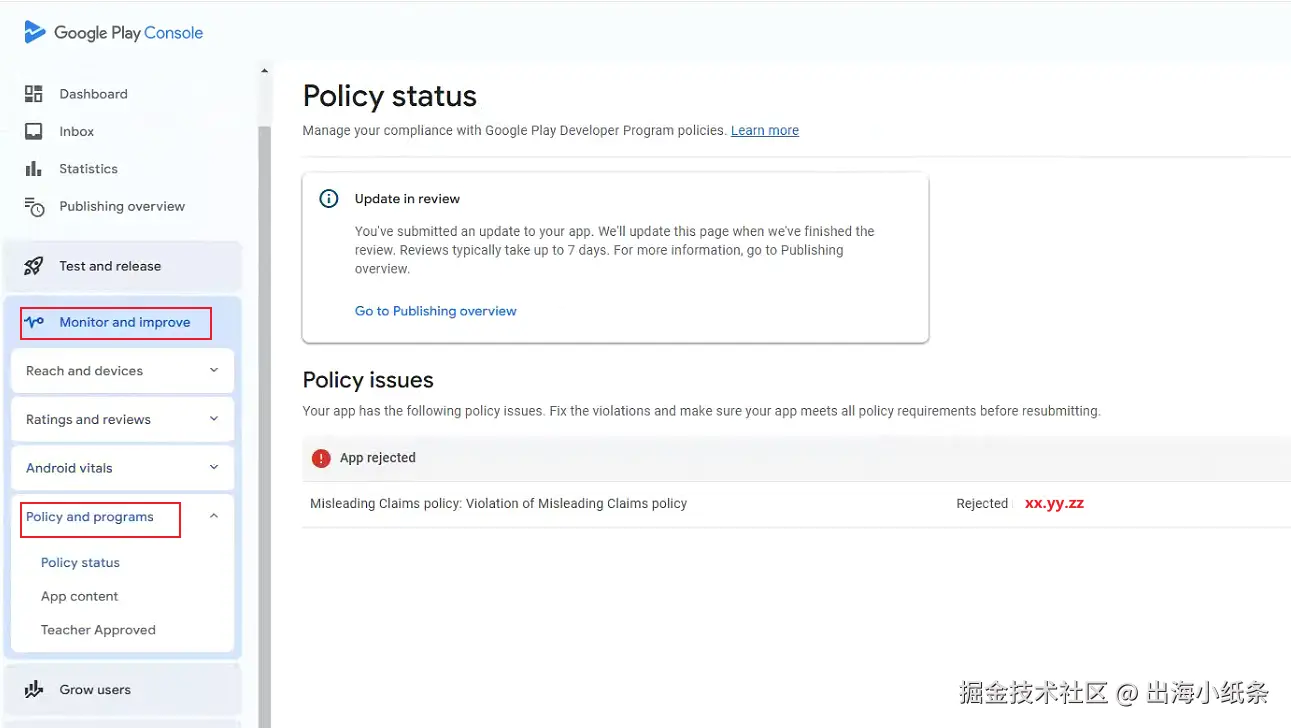Click the Test and release rocket icon
Viewport: 1291px width, 728px height.
[x=34, y=266]
